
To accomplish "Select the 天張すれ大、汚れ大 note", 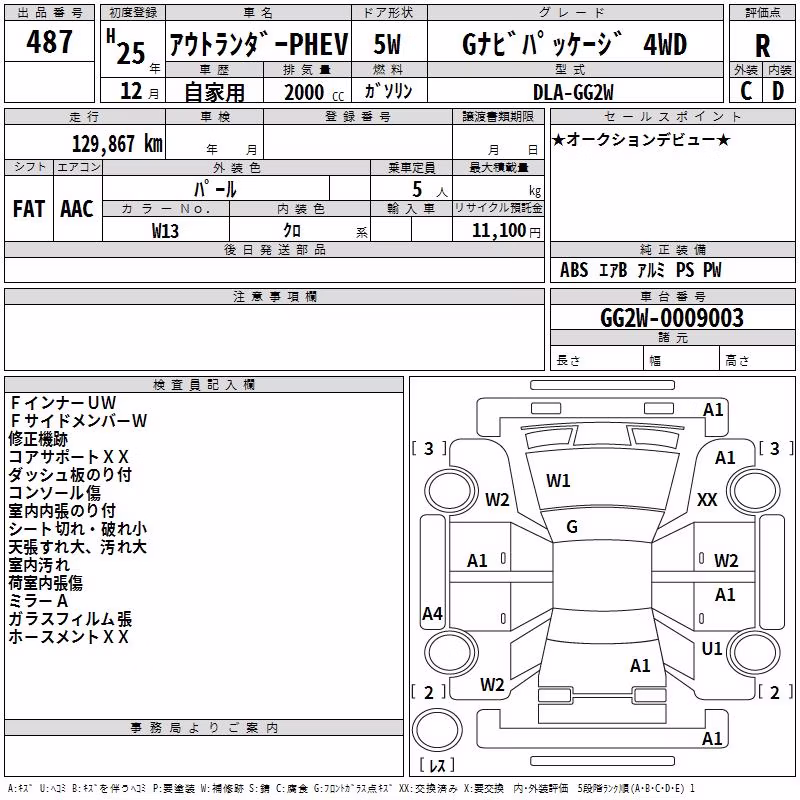I will point(78,546).
